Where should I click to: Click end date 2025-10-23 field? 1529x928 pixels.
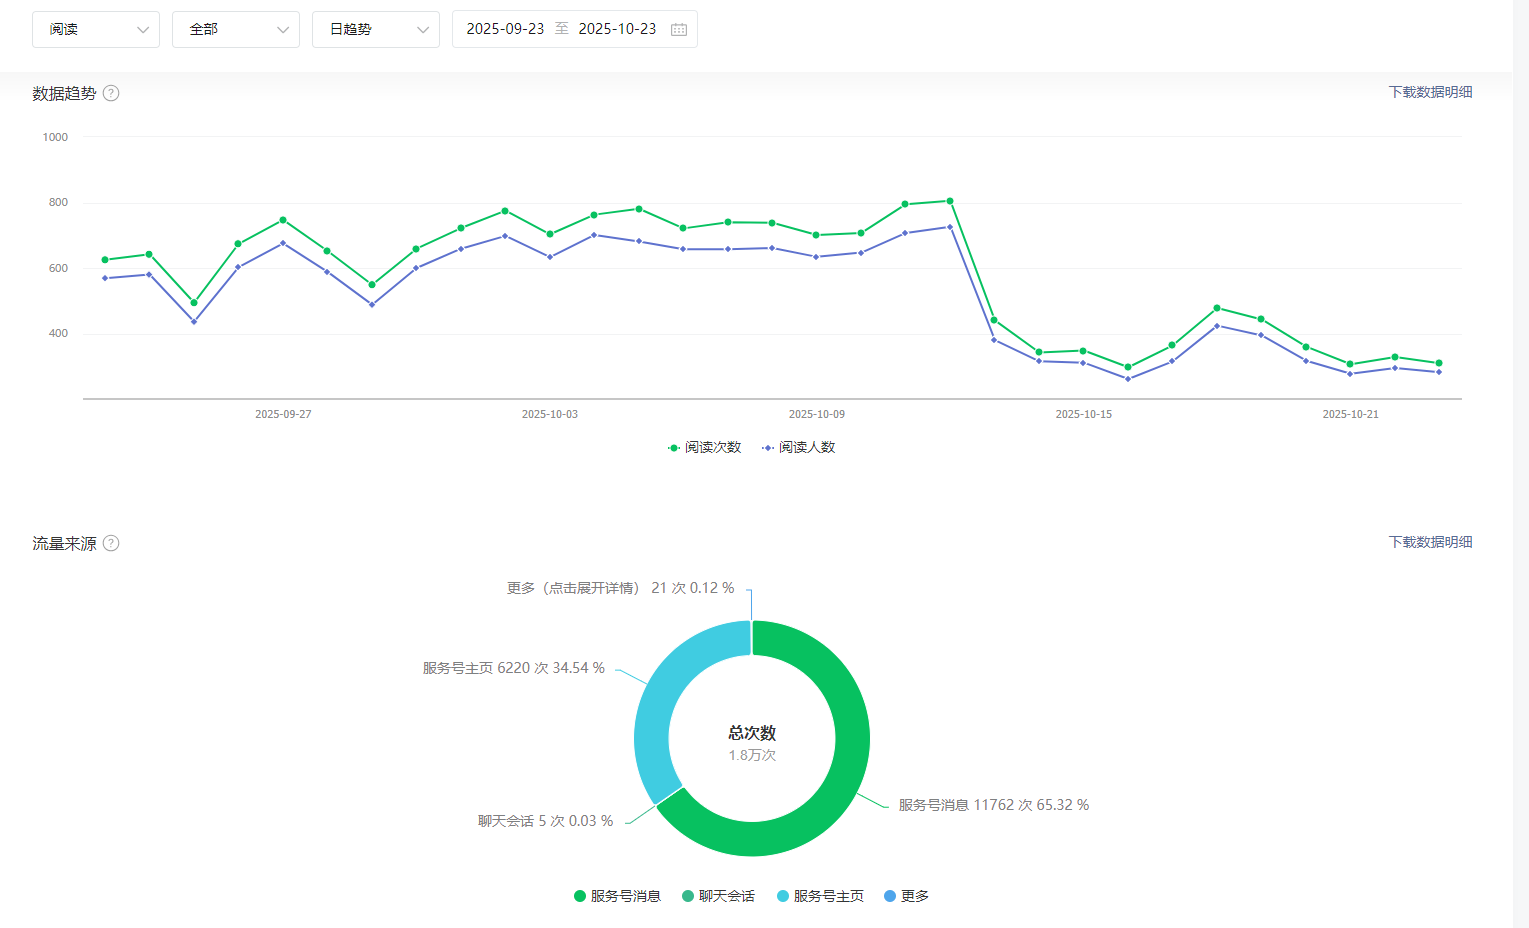[x=617, y=29]
